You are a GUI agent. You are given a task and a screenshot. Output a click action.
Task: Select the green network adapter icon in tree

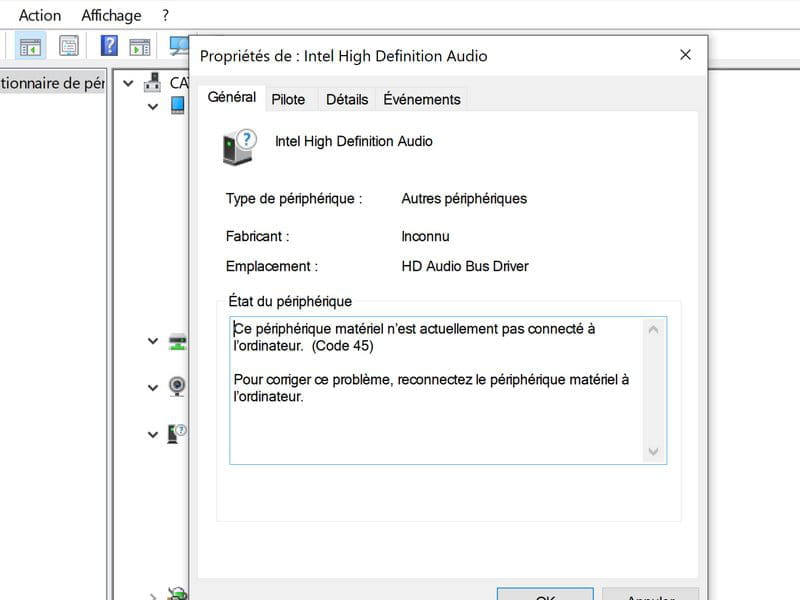click(177, 342)
